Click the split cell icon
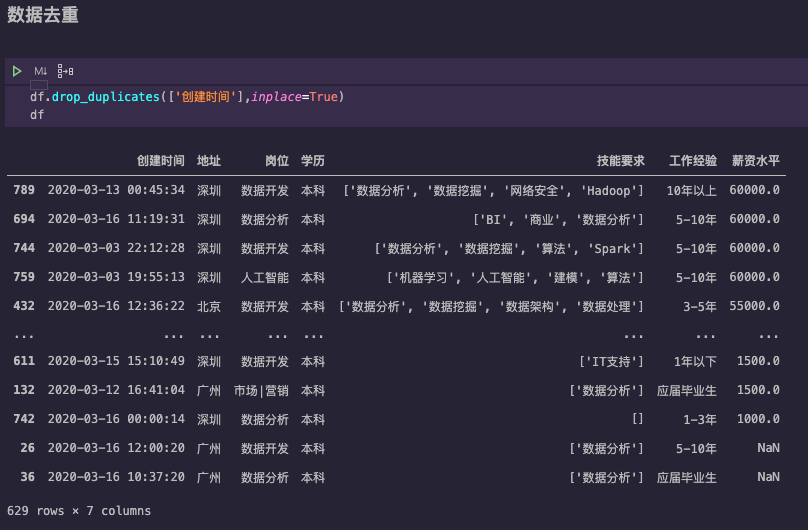 [x=66, y=71]
